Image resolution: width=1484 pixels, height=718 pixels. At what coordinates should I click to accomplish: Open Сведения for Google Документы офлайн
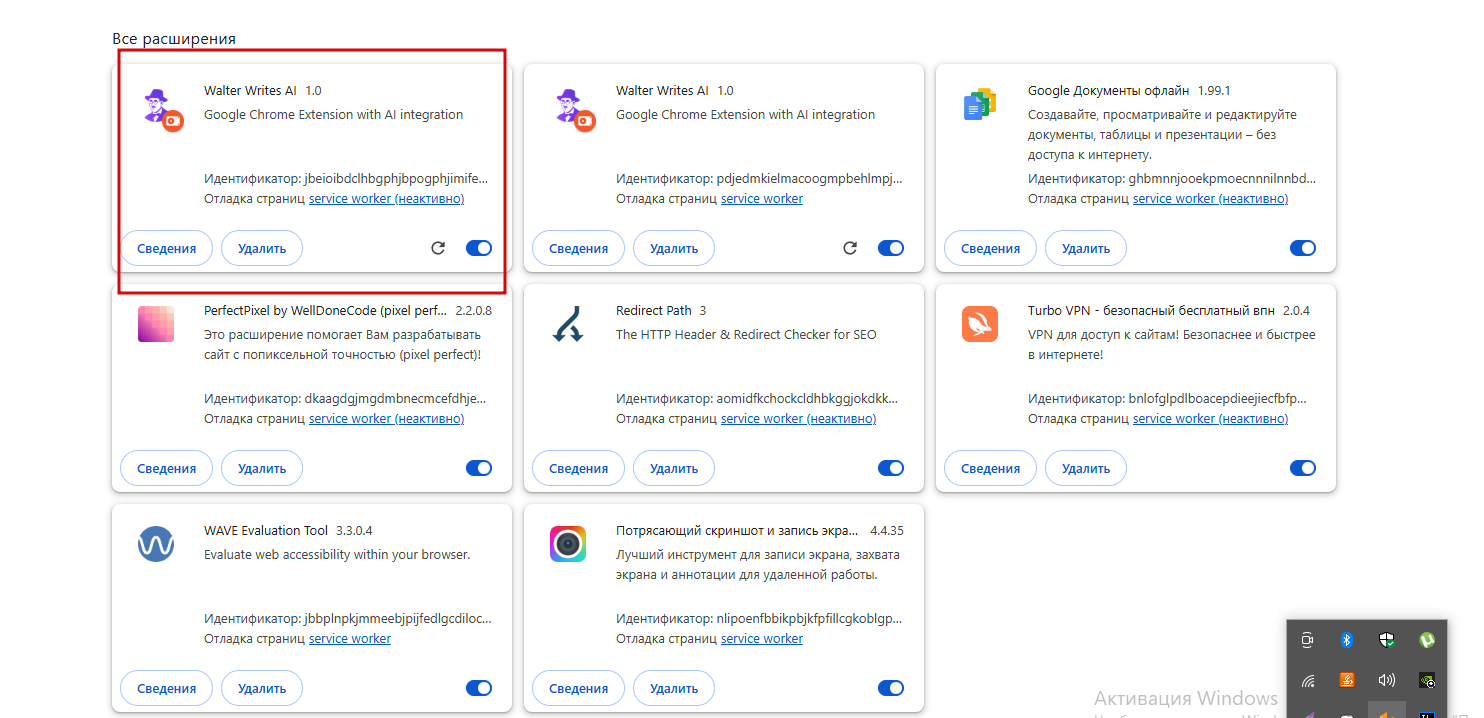coord(990,248)
